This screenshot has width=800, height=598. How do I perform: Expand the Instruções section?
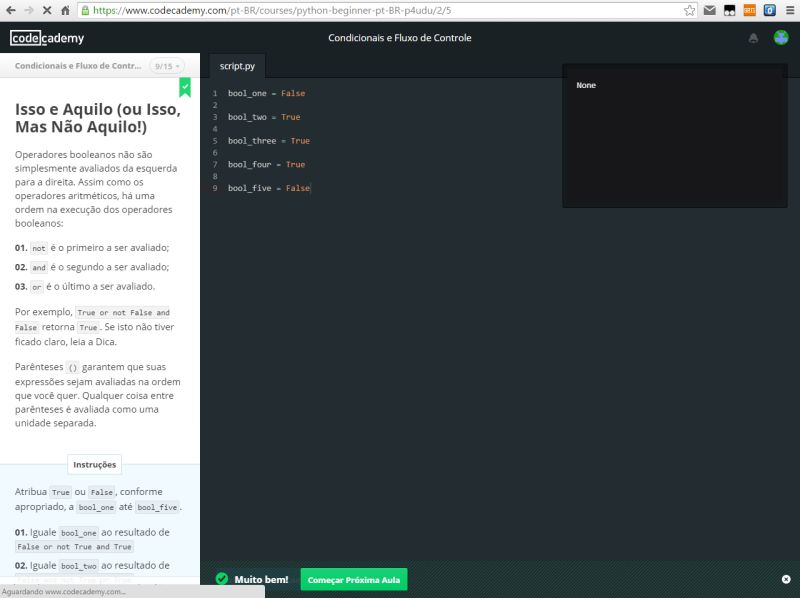pyautogui.click(x=95, y=464)
